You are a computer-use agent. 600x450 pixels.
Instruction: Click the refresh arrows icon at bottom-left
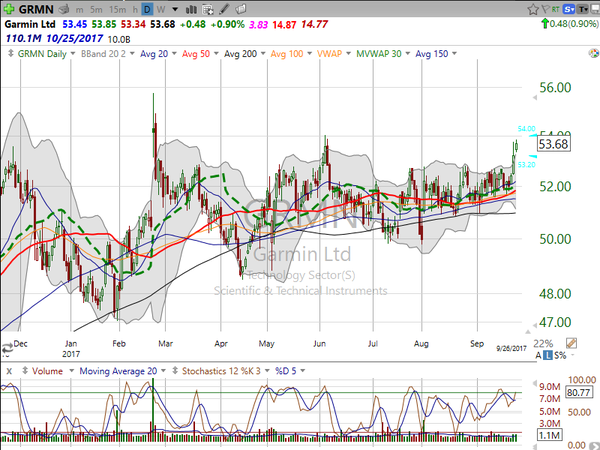(x=7, y=349)
